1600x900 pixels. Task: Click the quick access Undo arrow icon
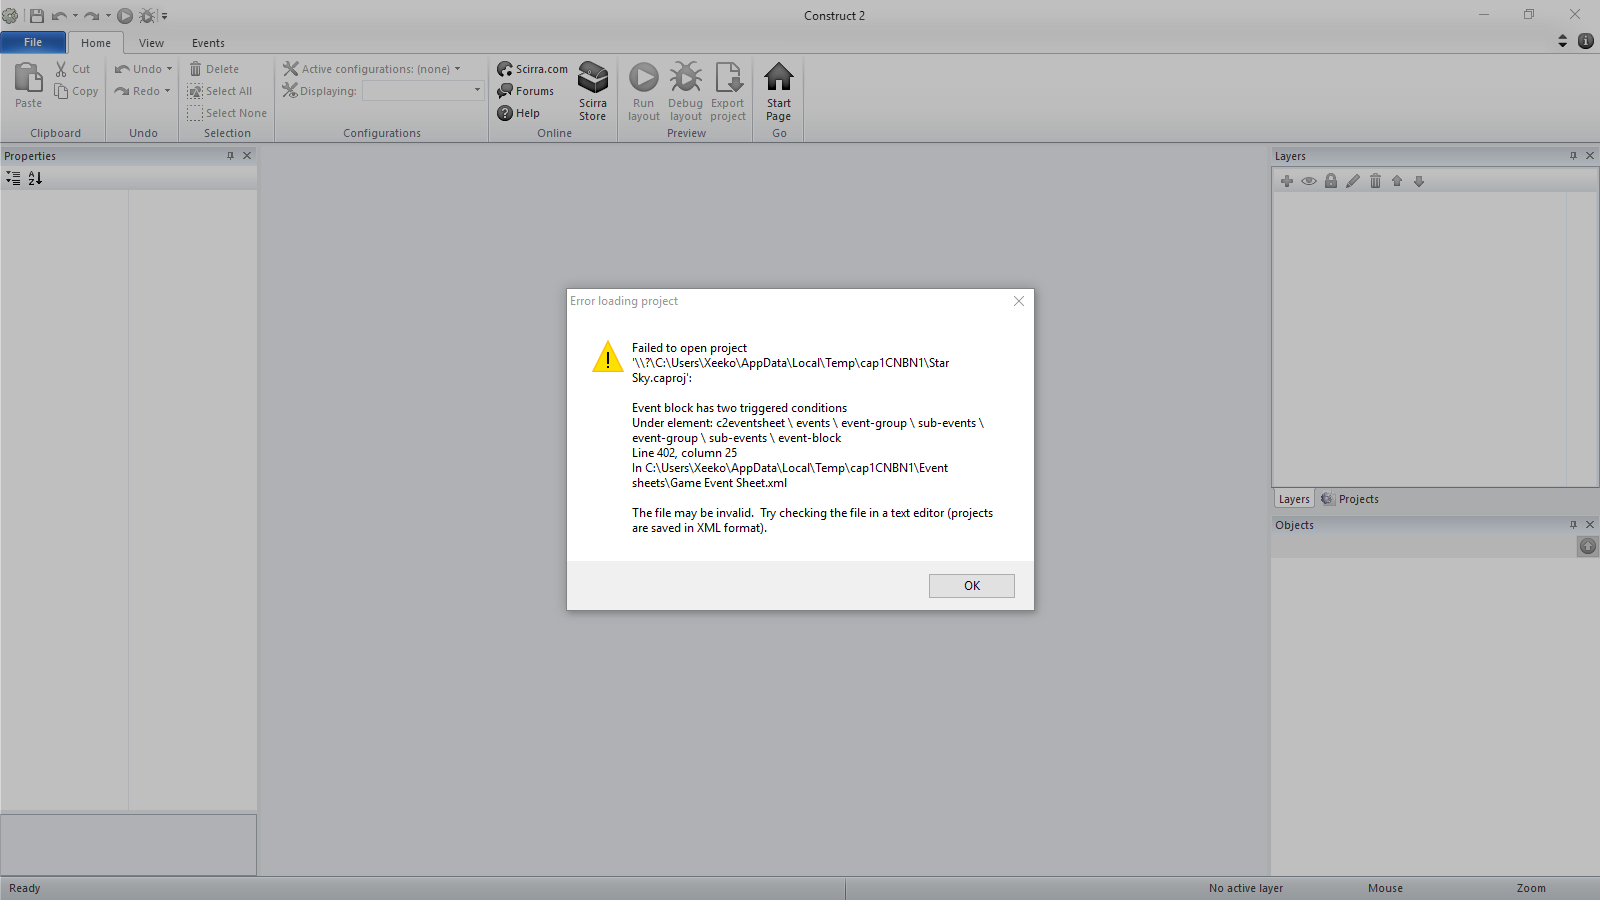59,16
